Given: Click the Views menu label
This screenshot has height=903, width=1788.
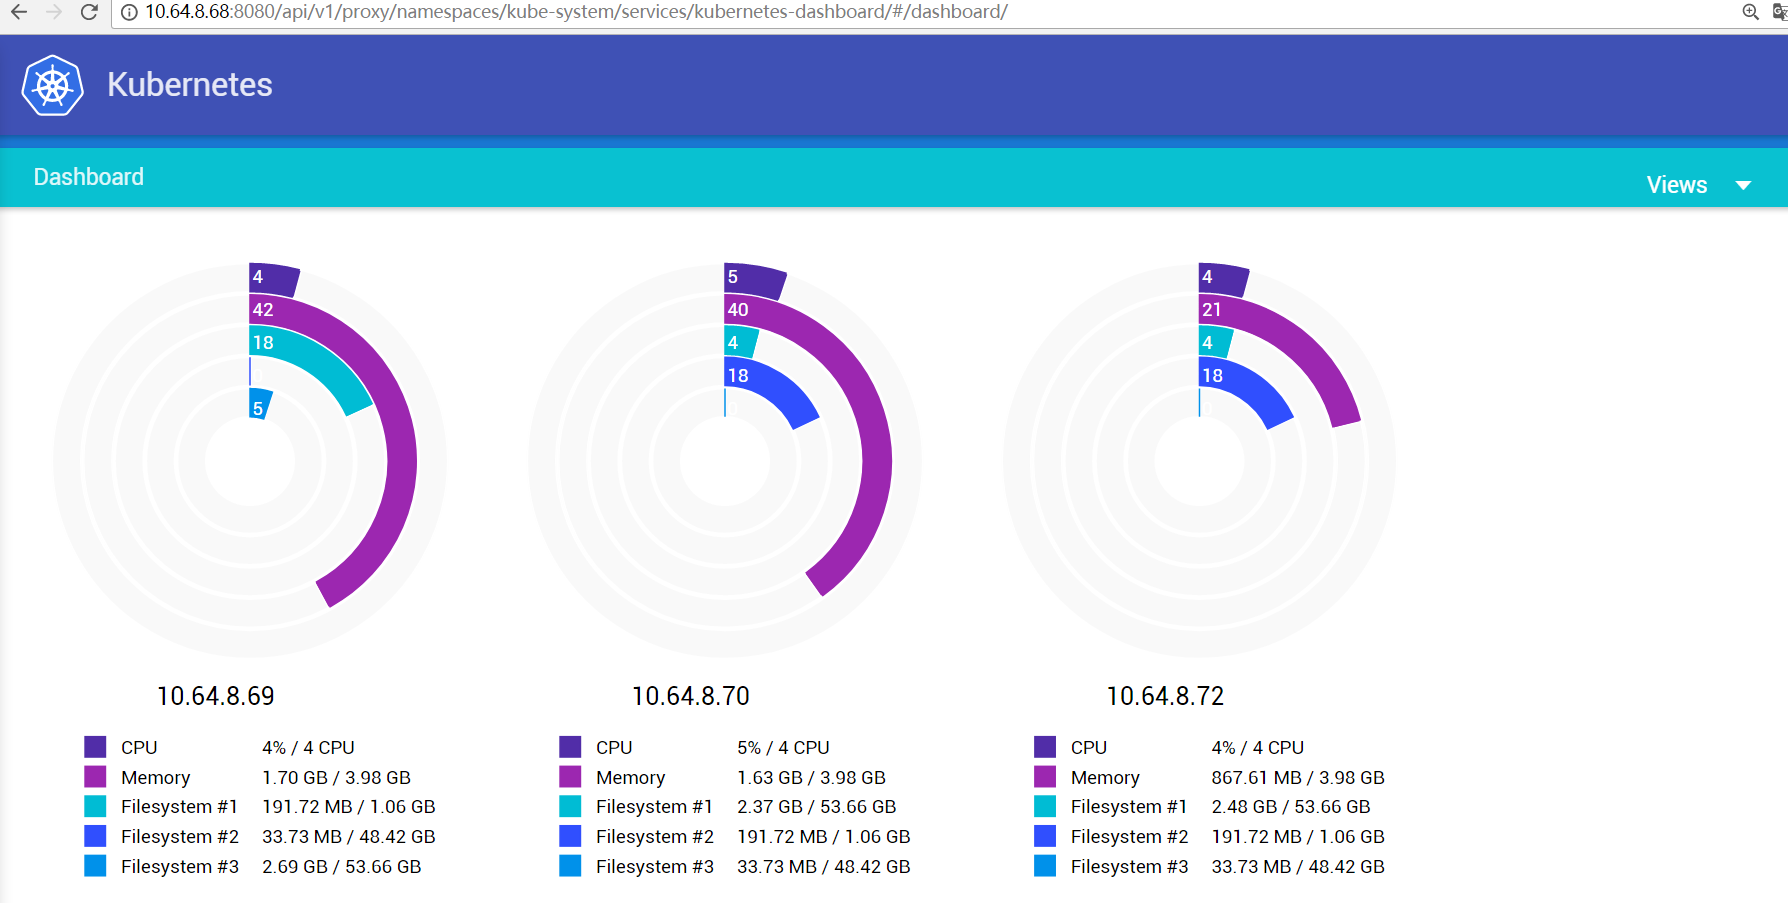Looking at the screenshot, I should [x=1677, y=185].
